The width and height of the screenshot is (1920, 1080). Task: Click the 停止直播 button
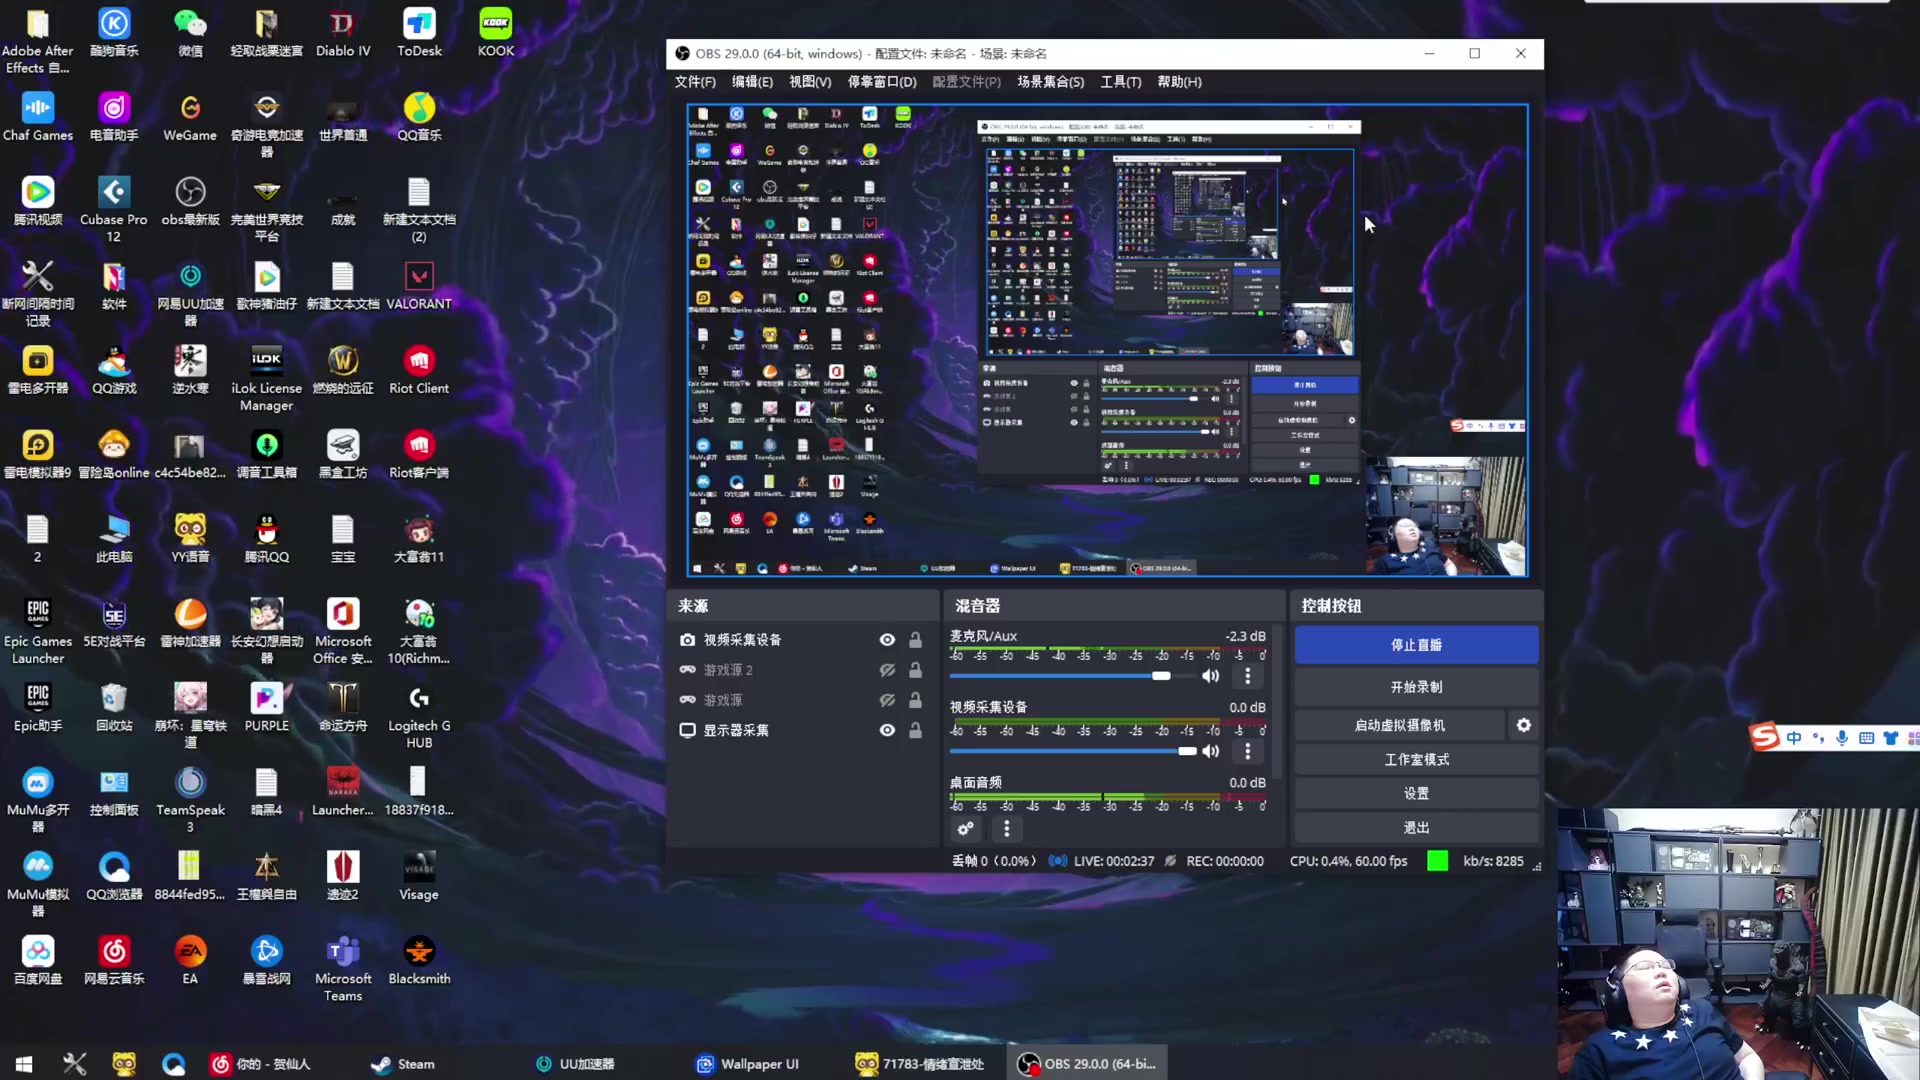pyautogui.click(x=1416, y=645)
